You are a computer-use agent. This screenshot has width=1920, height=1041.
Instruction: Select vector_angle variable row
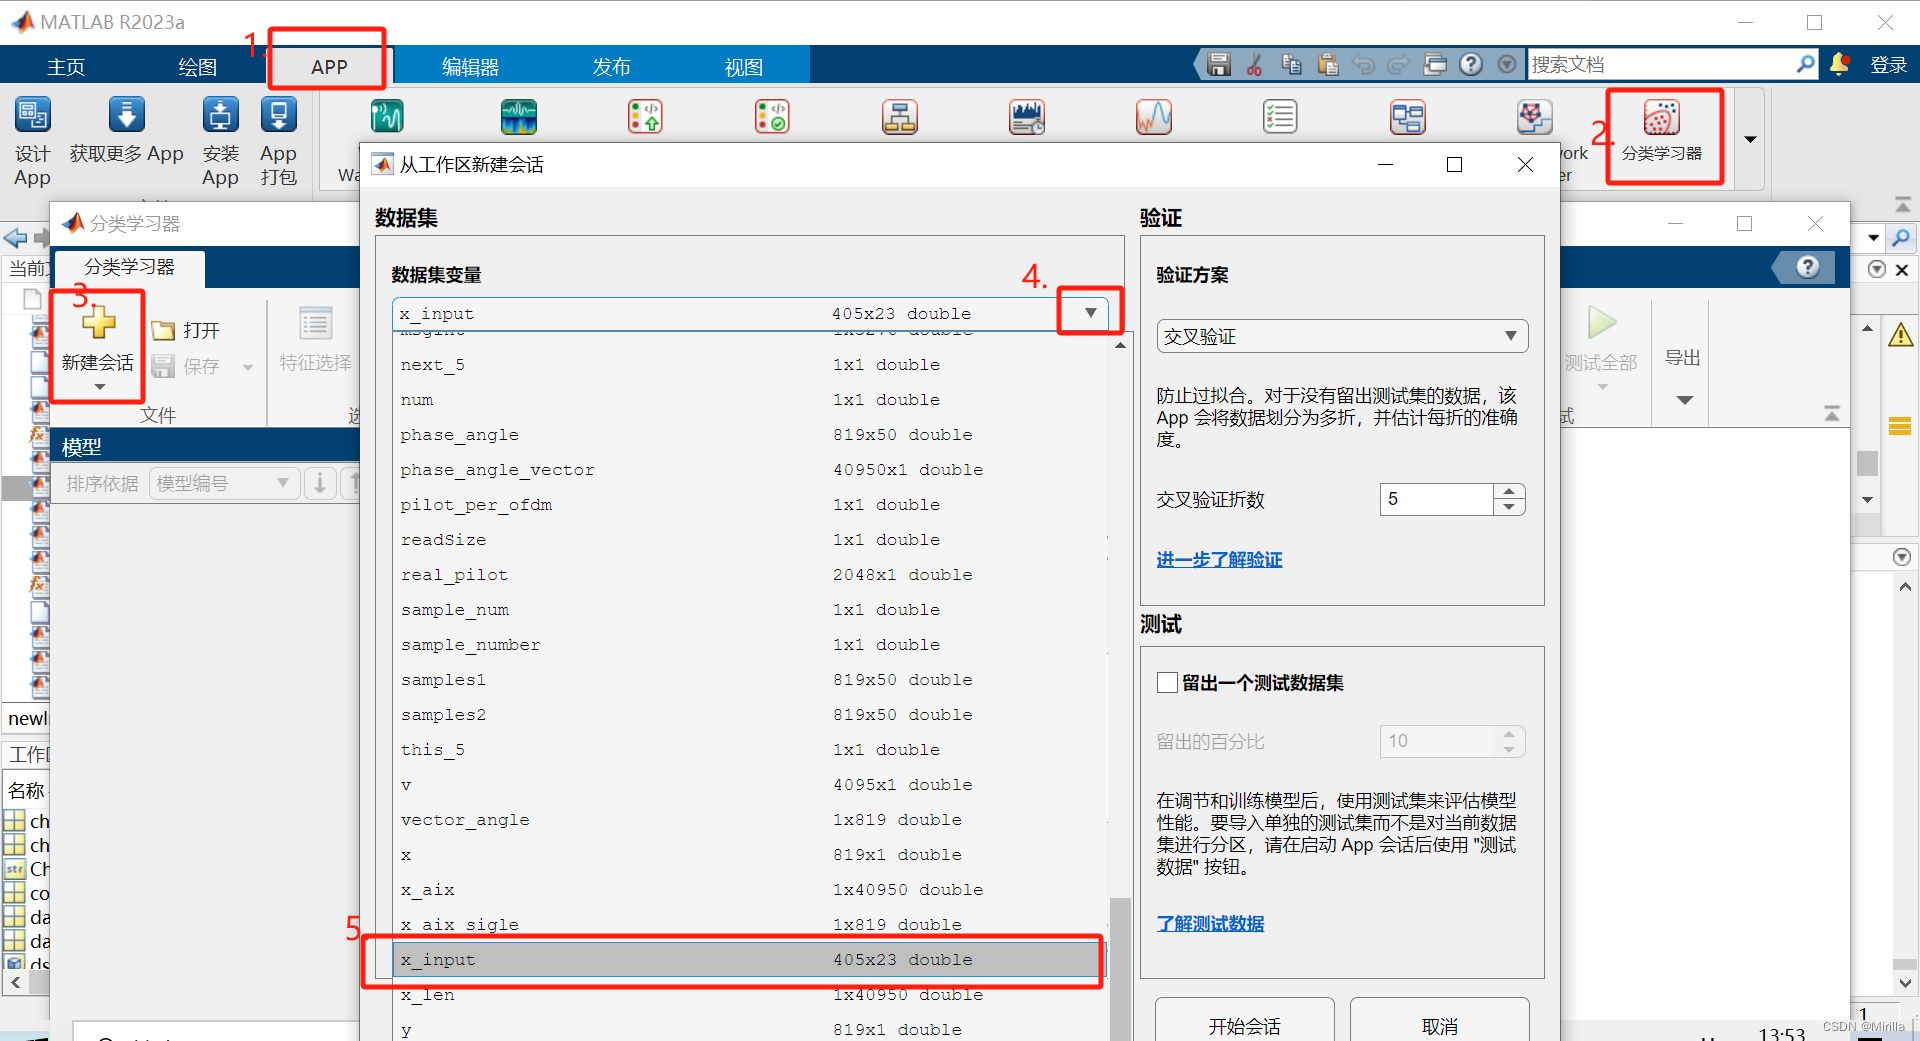[x=750, y=820]
